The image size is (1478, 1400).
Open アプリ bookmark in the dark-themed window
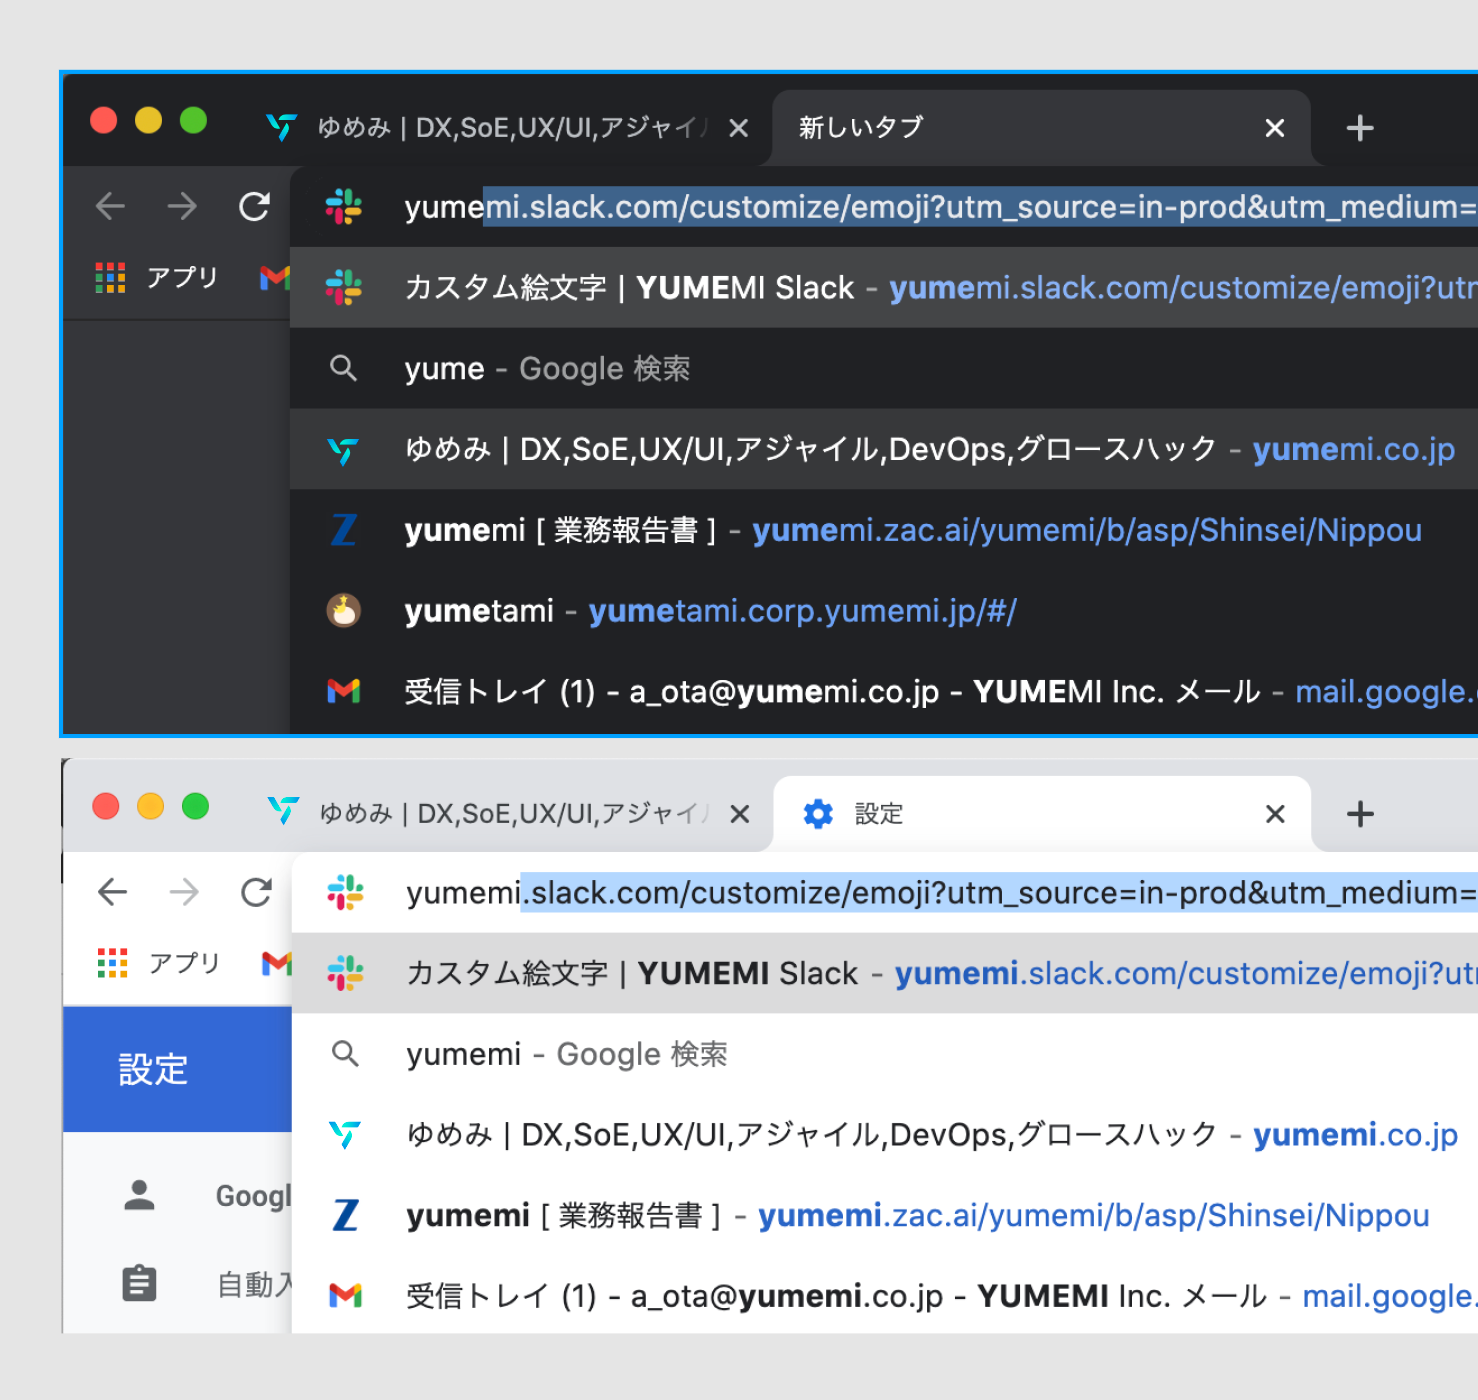[157, 278]
